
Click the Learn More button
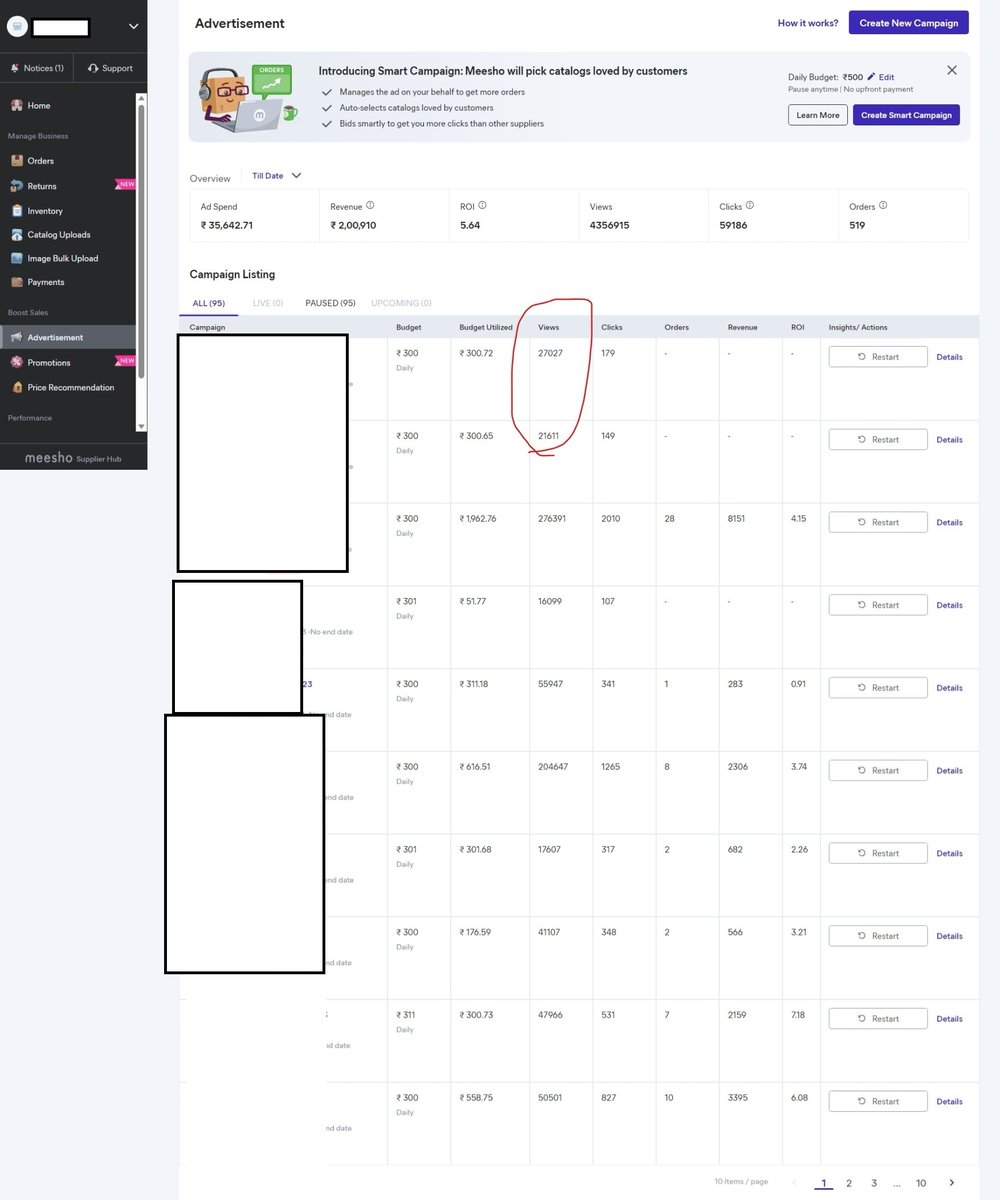817,115
